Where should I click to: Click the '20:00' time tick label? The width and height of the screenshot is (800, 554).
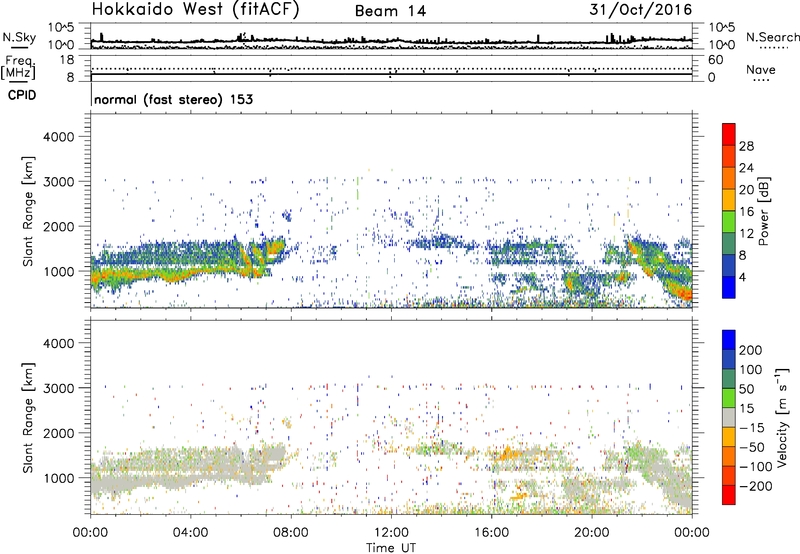click(x=592, y=533)
